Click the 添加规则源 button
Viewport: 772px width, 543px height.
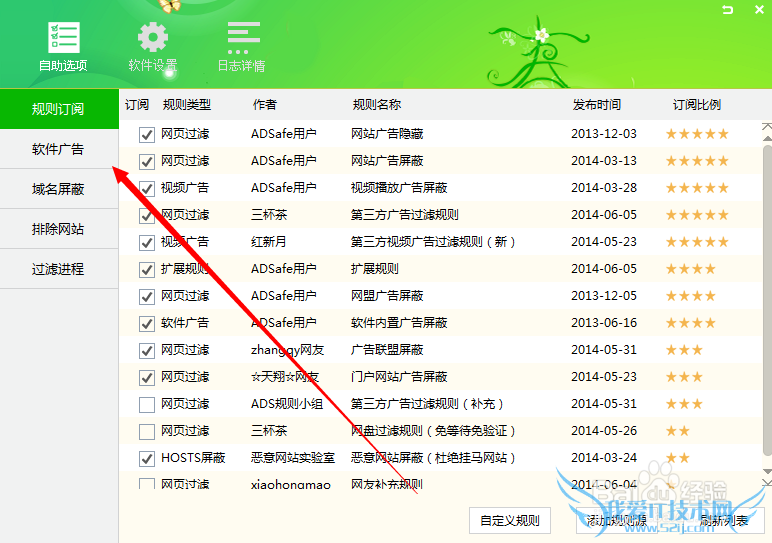coord(616,520)
